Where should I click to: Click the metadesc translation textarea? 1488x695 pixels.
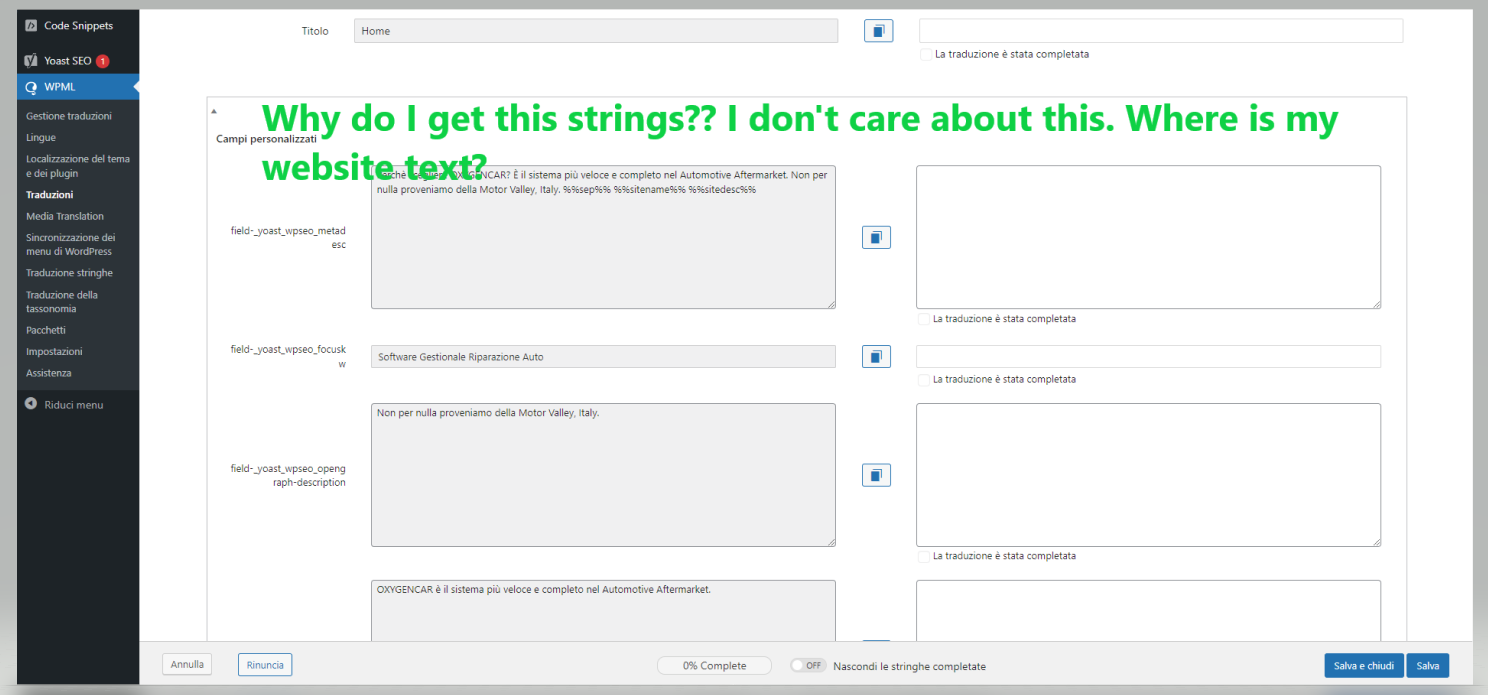tap(1149, 237)
